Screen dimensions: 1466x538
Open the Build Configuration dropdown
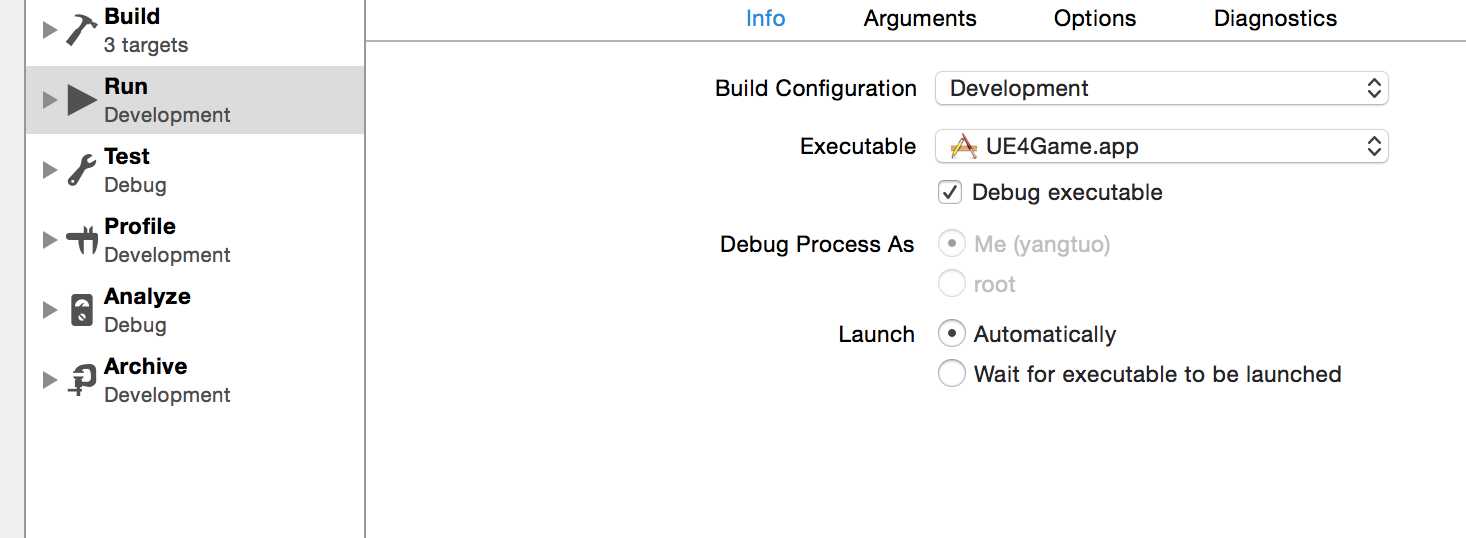tap(1161, 88)
